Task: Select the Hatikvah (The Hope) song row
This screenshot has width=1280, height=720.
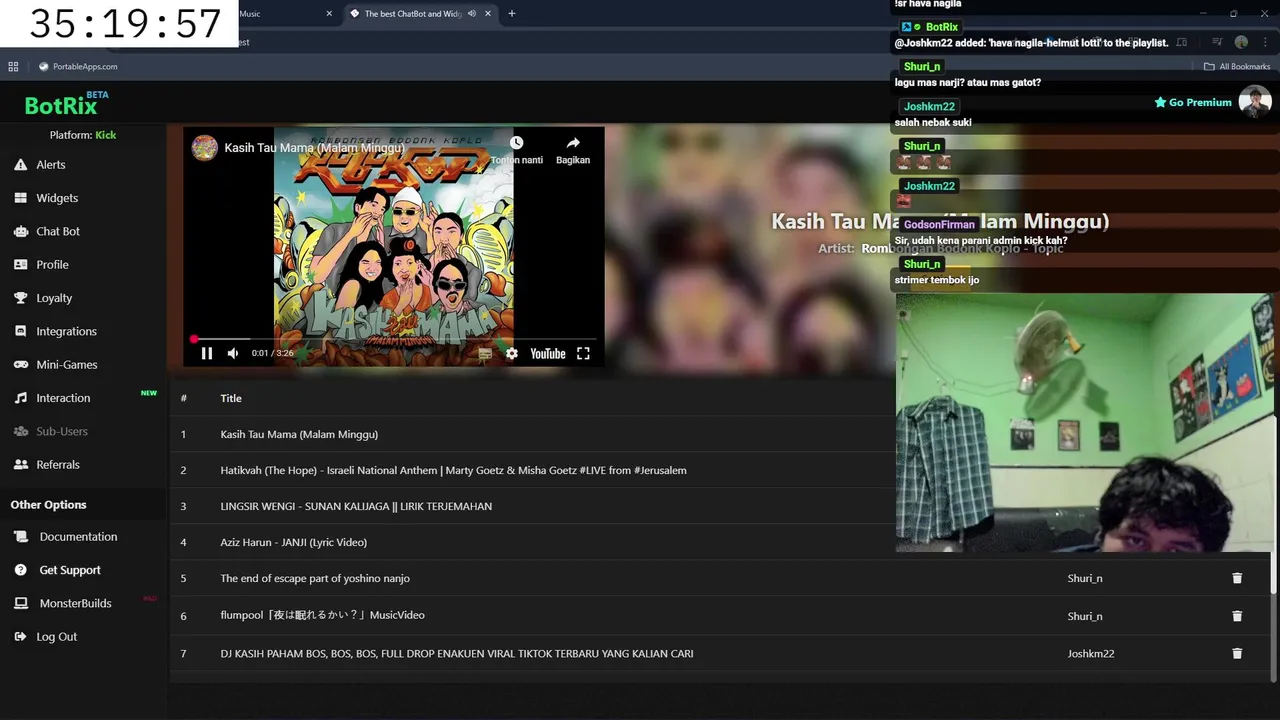Action: 530,470
